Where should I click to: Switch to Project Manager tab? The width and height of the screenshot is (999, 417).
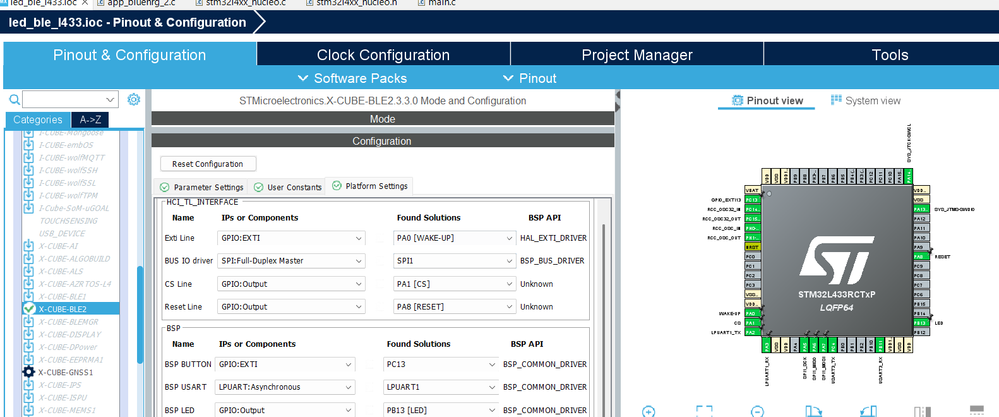pyautogui.click(x=636, y=55)
